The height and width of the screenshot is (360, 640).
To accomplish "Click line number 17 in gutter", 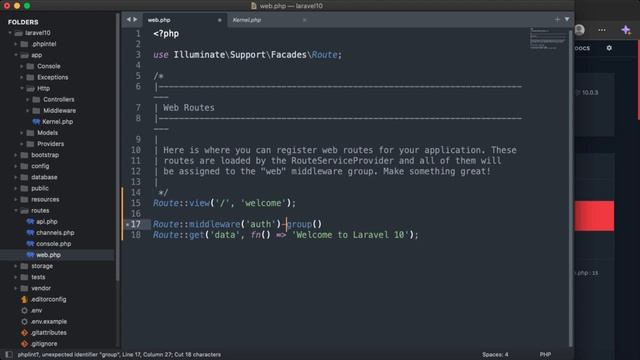I will 136,224.
